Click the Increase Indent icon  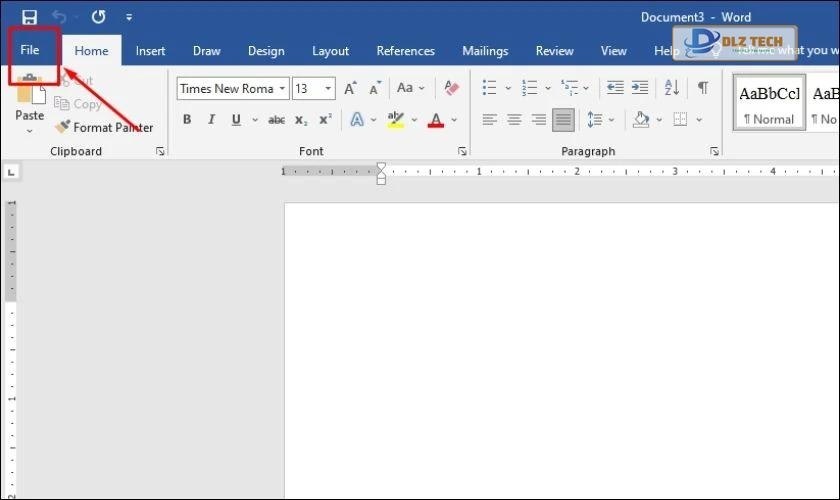pos(640,88)
